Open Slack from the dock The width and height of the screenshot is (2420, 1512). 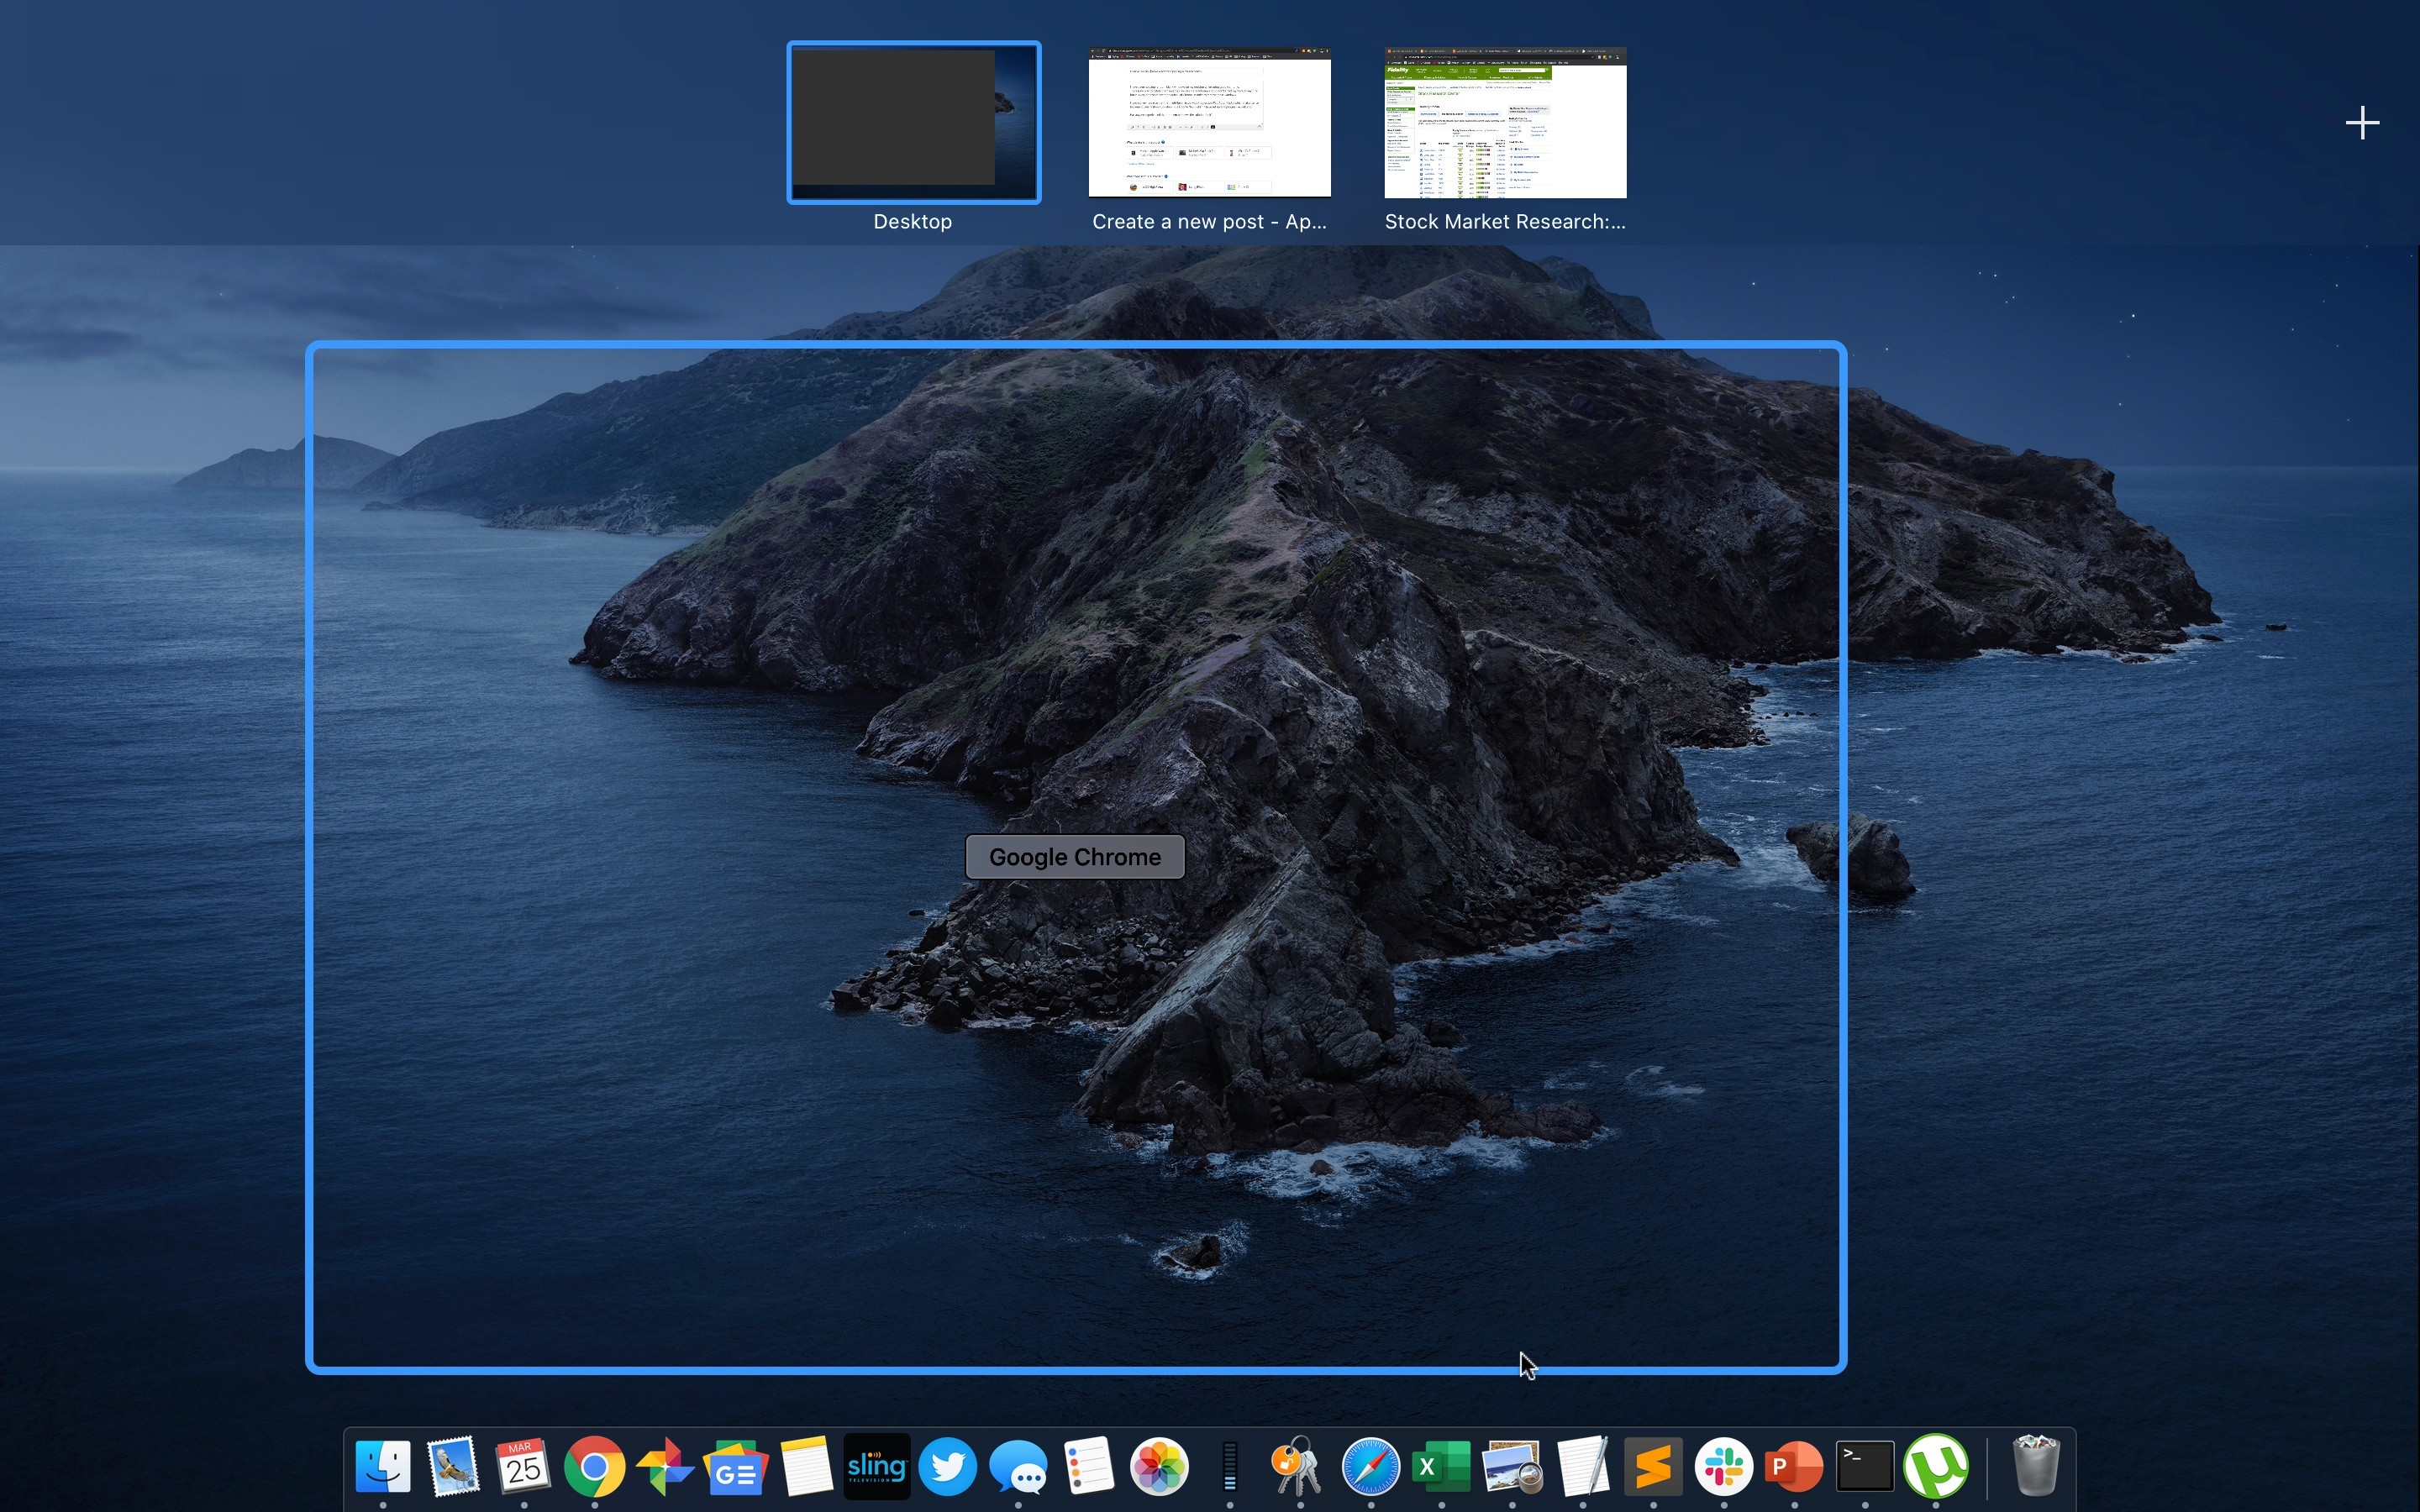pyautogui.click(x=1723, y=1466)
